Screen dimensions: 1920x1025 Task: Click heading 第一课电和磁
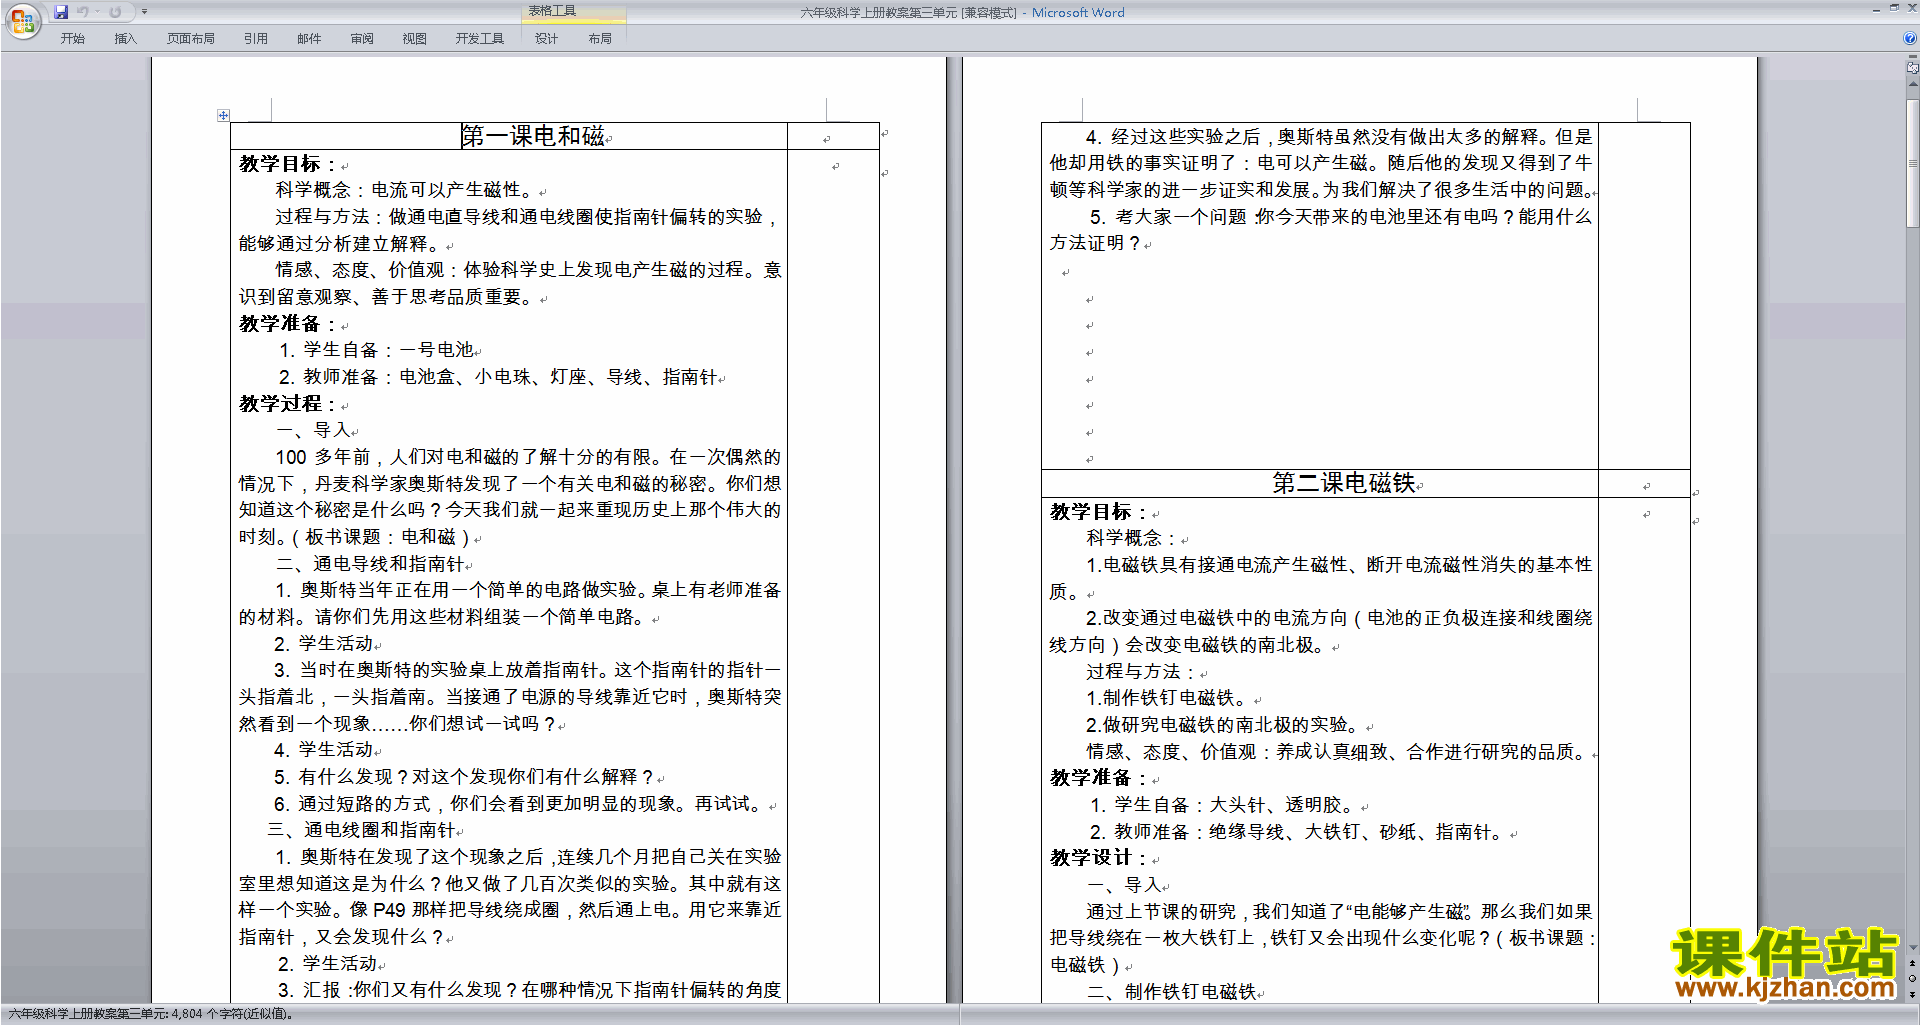point(532,136)
